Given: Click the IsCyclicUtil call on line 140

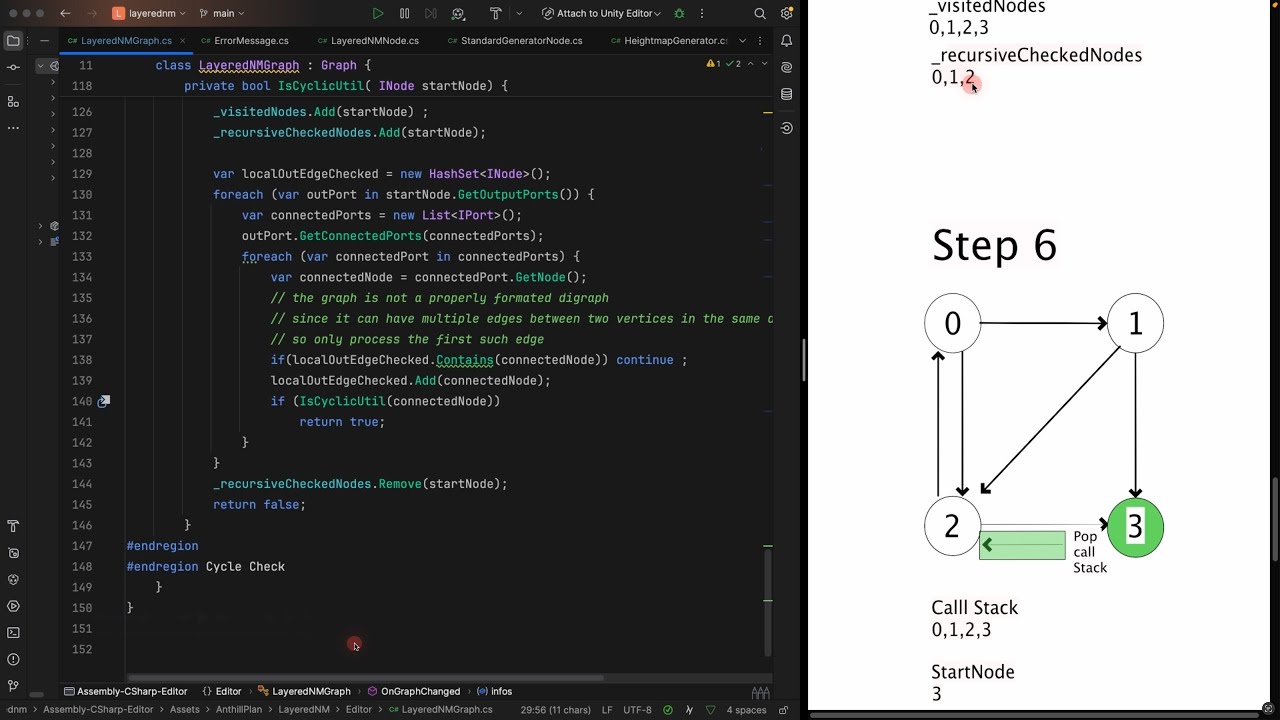Looking at the screenshot, I should tap(342, 401).
